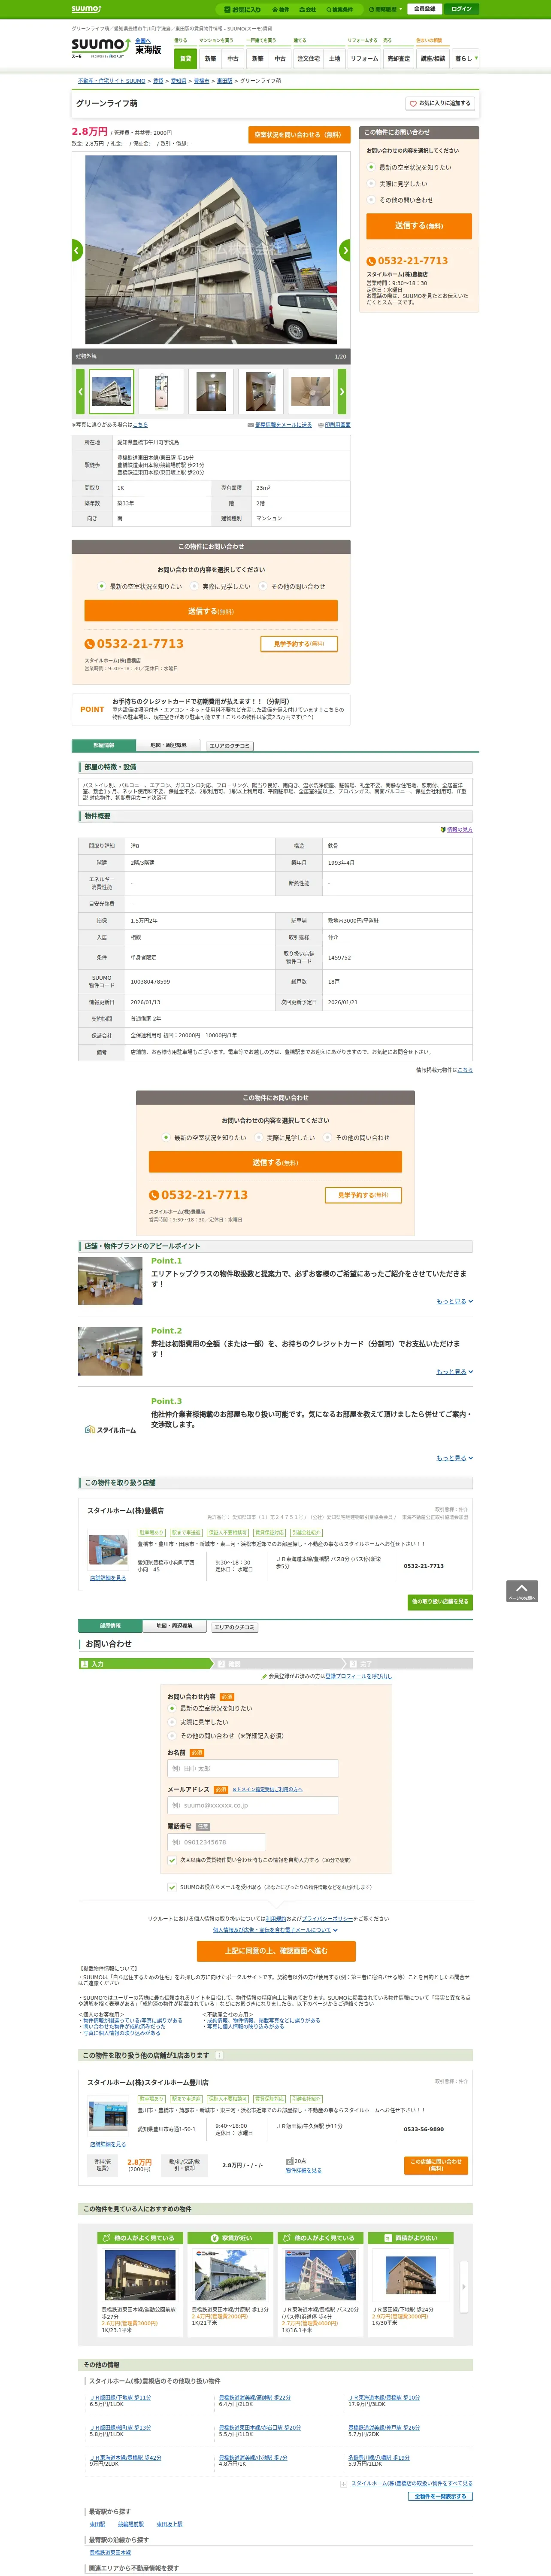Expand もっと見る under Point.1
The width and height of the screenshot is (551, 2576).
455,1301
